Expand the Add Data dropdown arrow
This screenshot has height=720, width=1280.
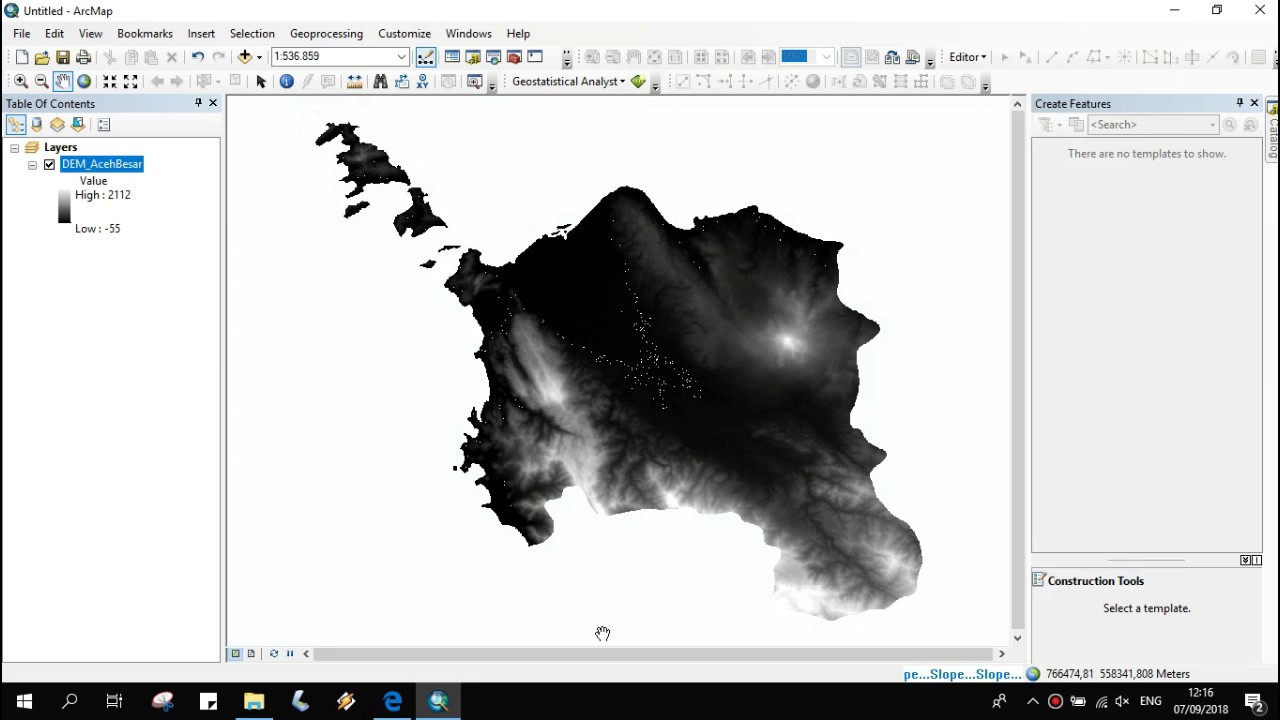pyautogui.click(x=259, y=57)
